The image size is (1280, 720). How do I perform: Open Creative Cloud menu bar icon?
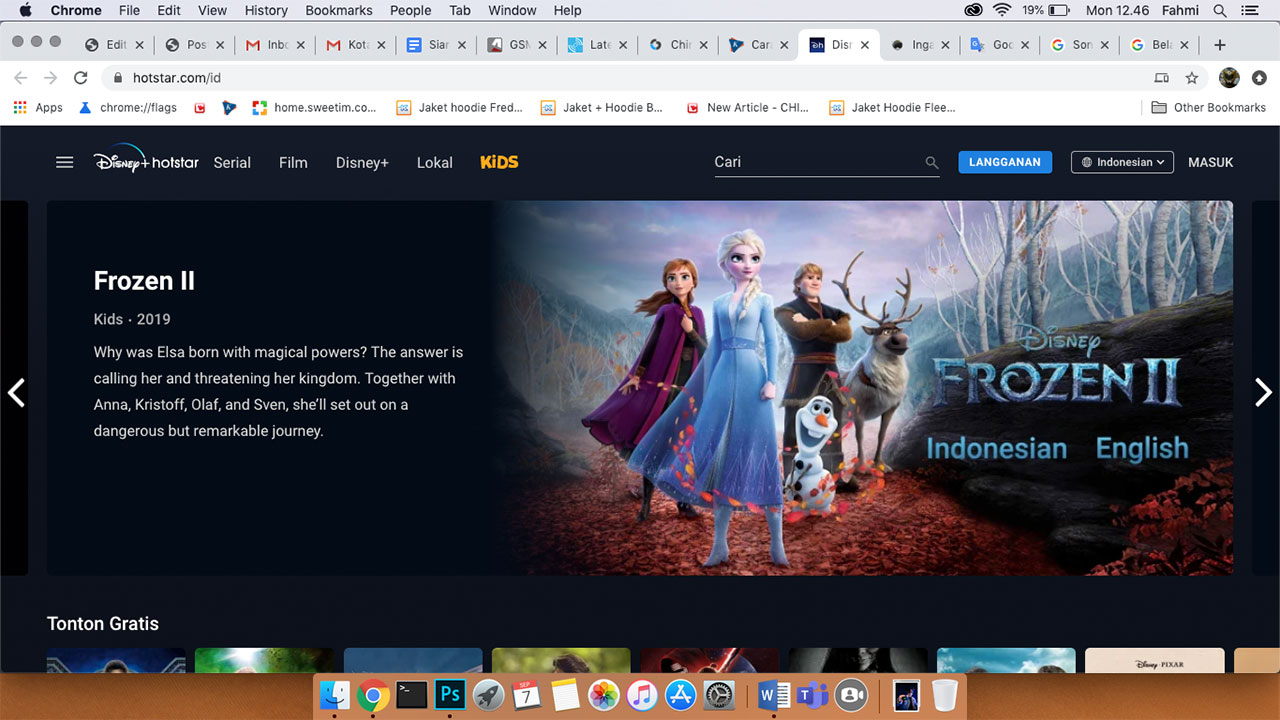(x=973, y=10)
